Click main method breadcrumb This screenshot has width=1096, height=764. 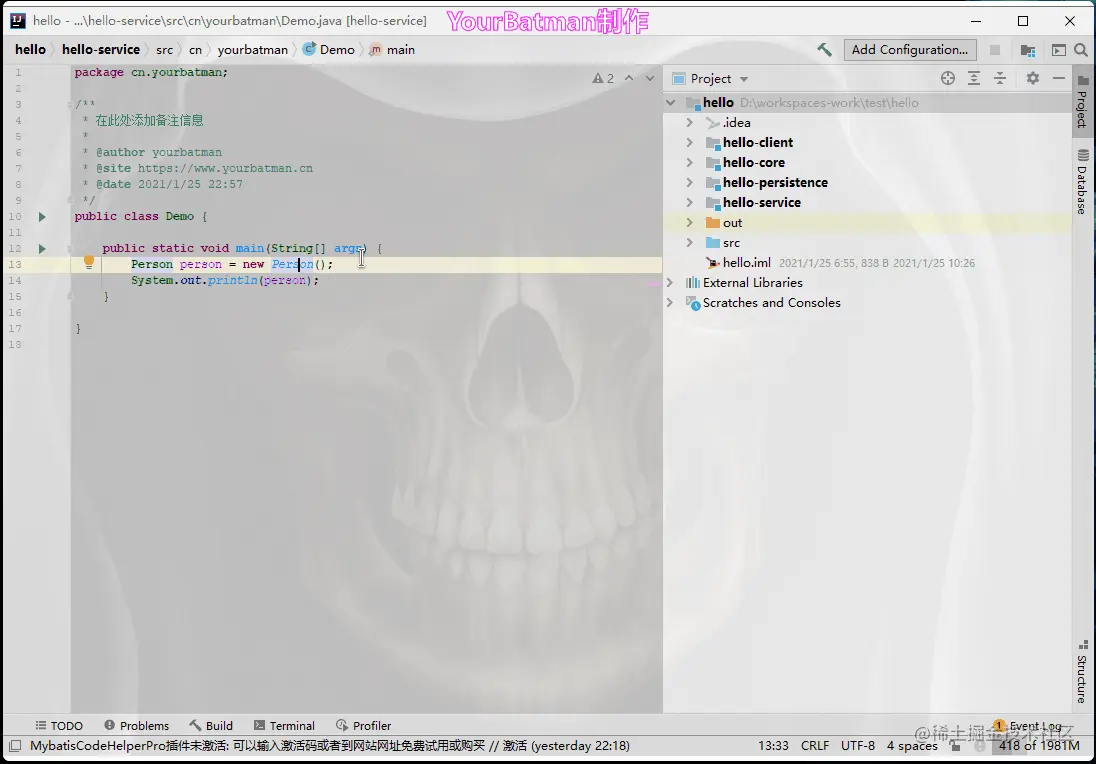(x=392, y=50)
